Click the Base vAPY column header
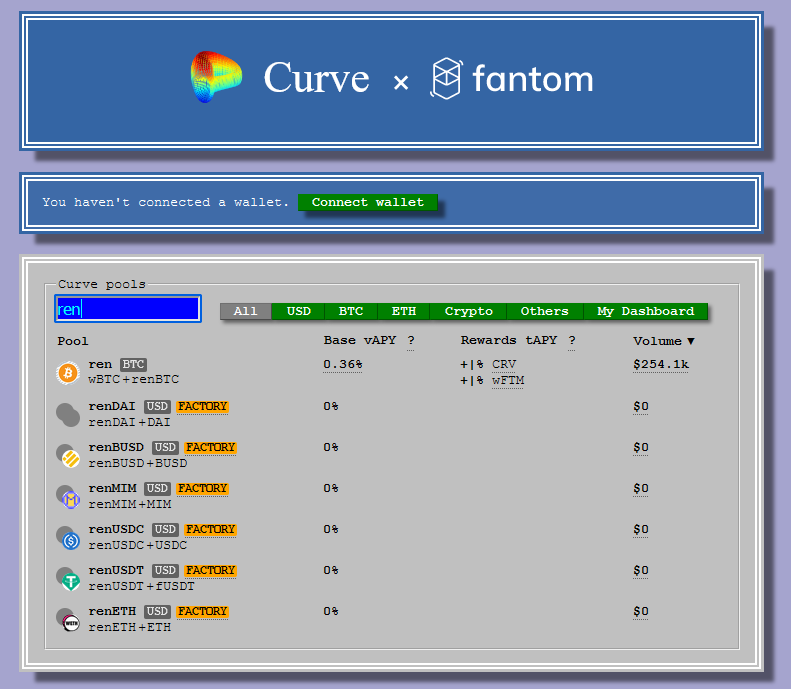The image size is (791, 689). coord(360,340)
